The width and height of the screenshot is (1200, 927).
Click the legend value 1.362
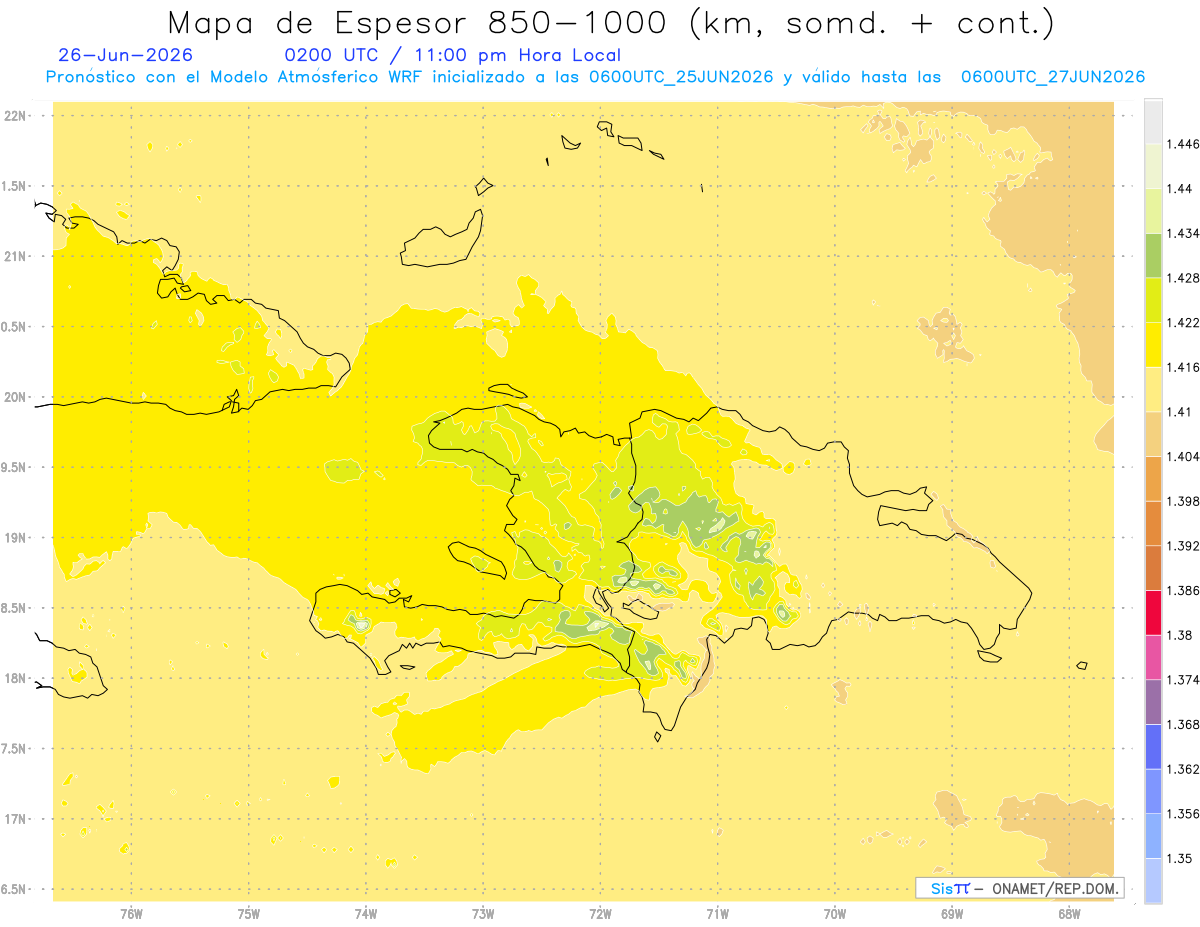click(1183, 769)
